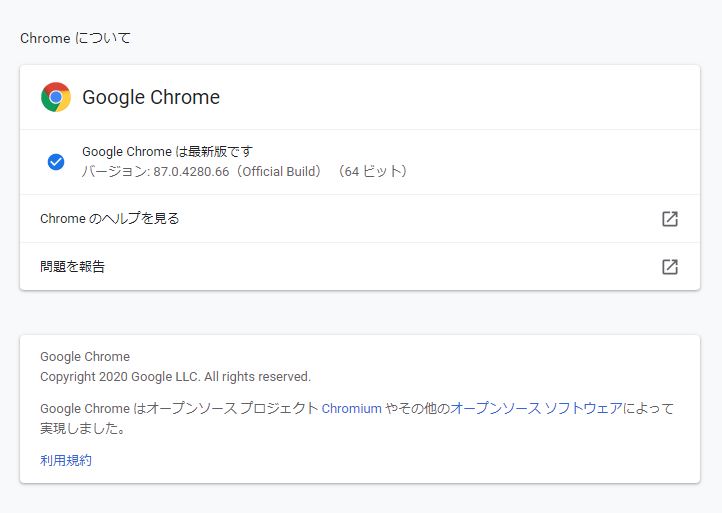Screen dimensions: 722x513
Task: Follow the オープンソース ソフトウェア link
Action: (x=536, y=408)
